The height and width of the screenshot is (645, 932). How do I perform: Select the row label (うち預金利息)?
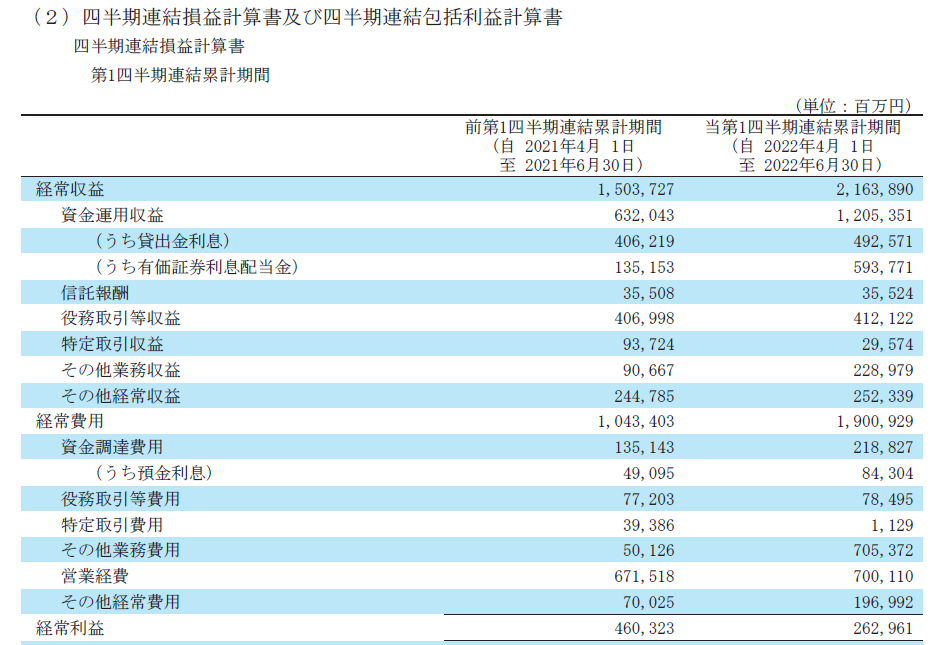point(154,473)
